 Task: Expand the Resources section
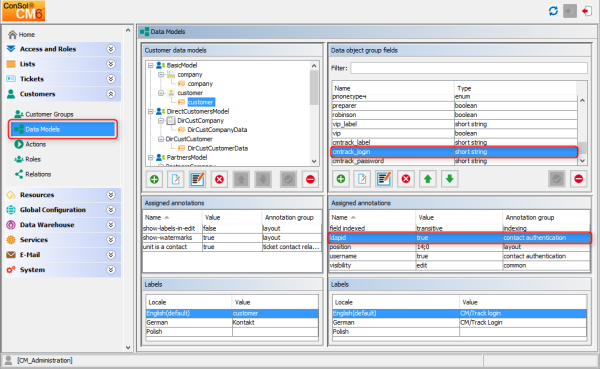(x=111, y=195)
